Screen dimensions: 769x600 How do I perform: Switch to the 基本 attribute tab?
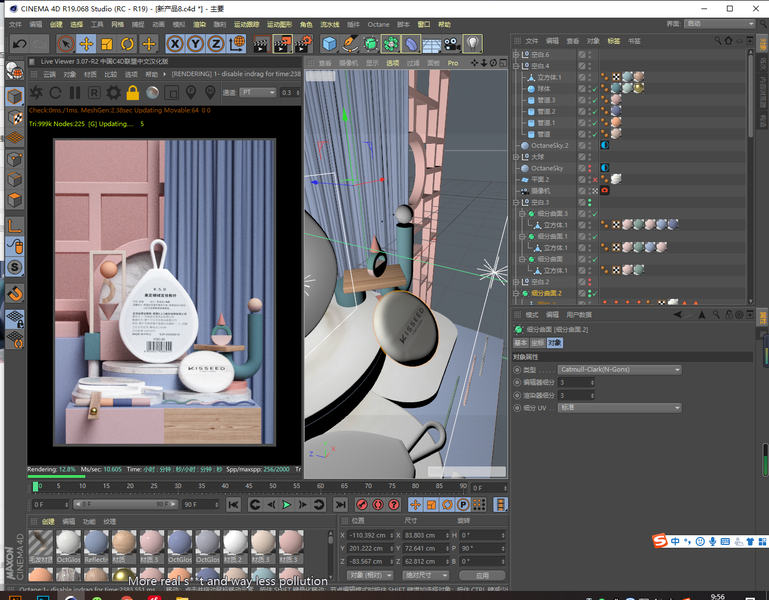[520, 343]
